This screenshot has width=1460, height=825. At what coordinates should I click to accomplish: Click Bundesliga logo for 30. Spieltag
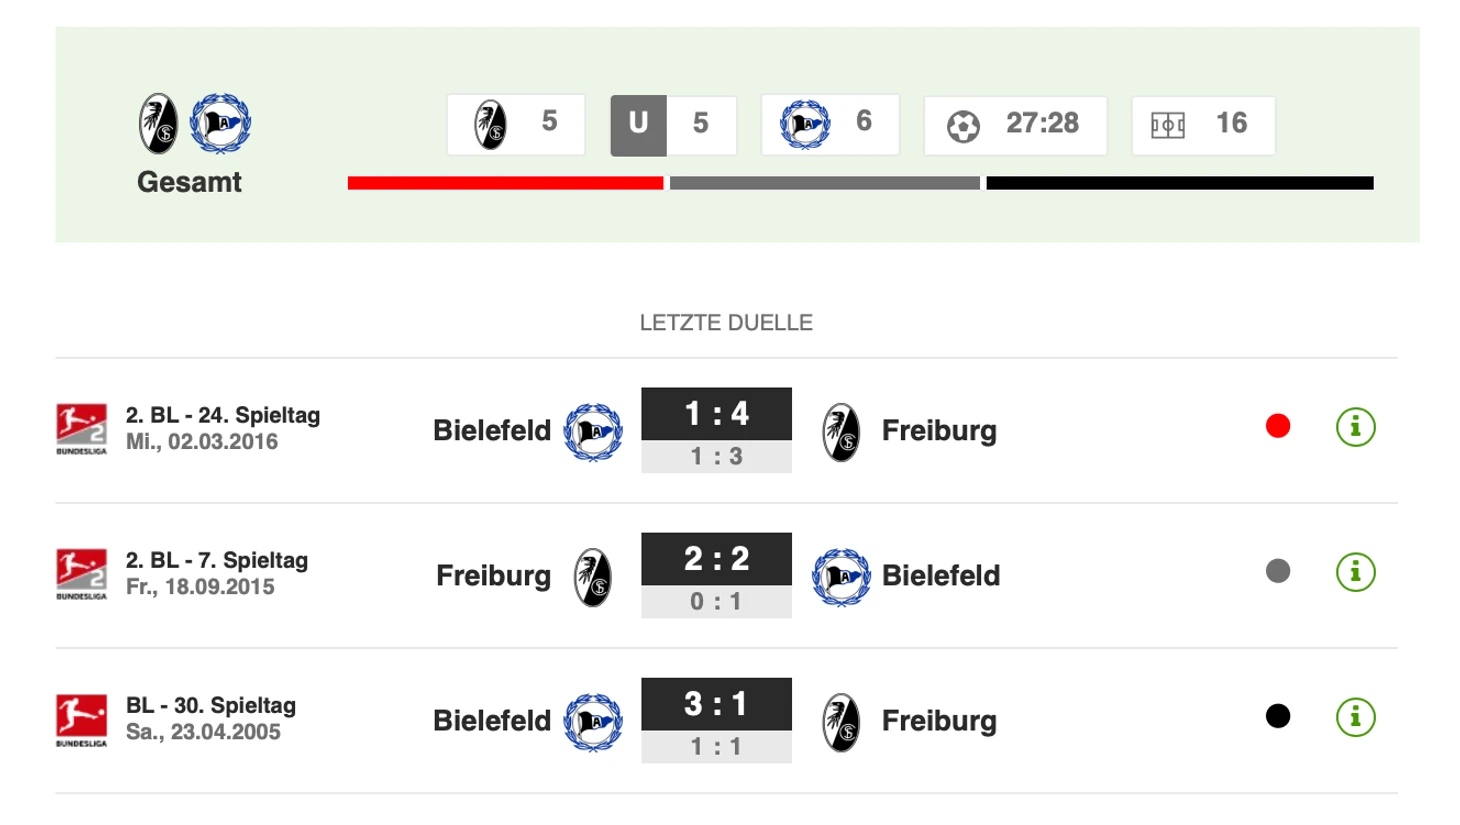point(81,720)
